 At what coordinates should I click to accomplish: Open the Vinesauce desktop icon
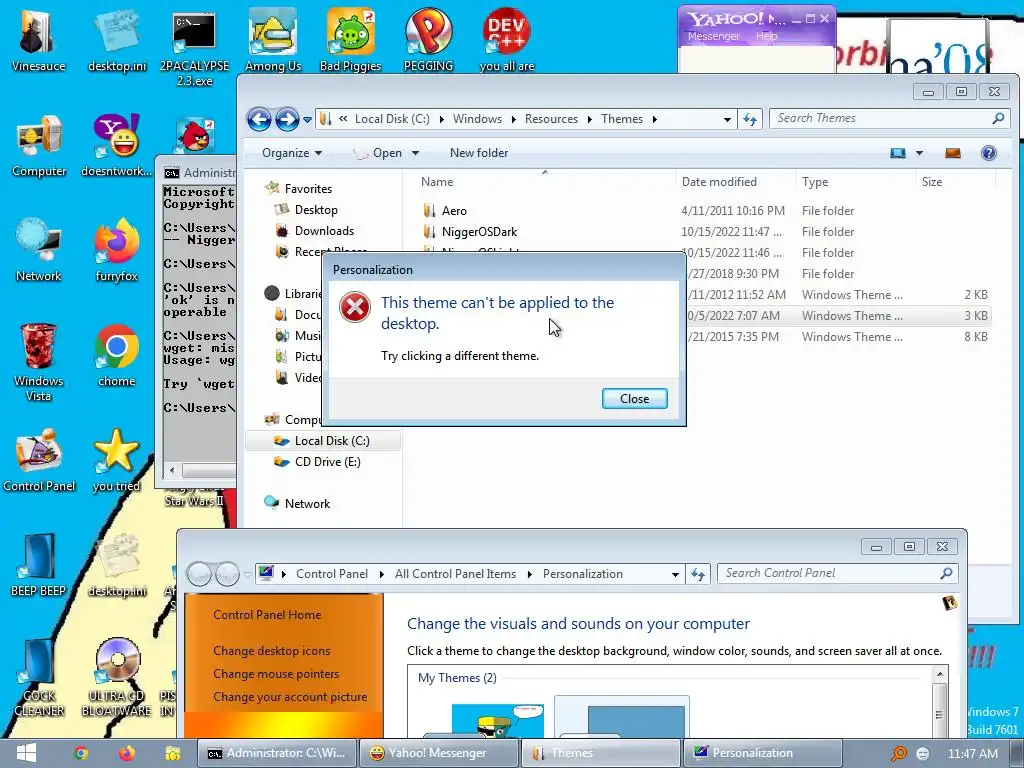(x=38, y=40)
